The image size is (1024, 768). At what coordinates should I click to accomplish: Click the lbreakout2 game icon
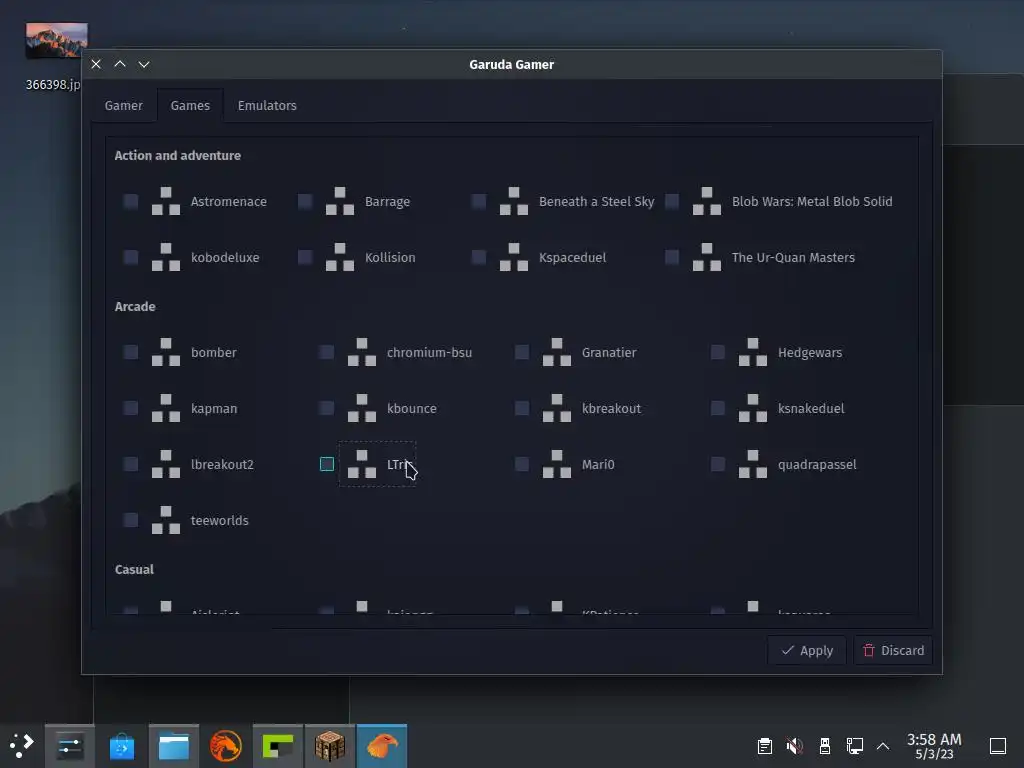coord(166,464)
